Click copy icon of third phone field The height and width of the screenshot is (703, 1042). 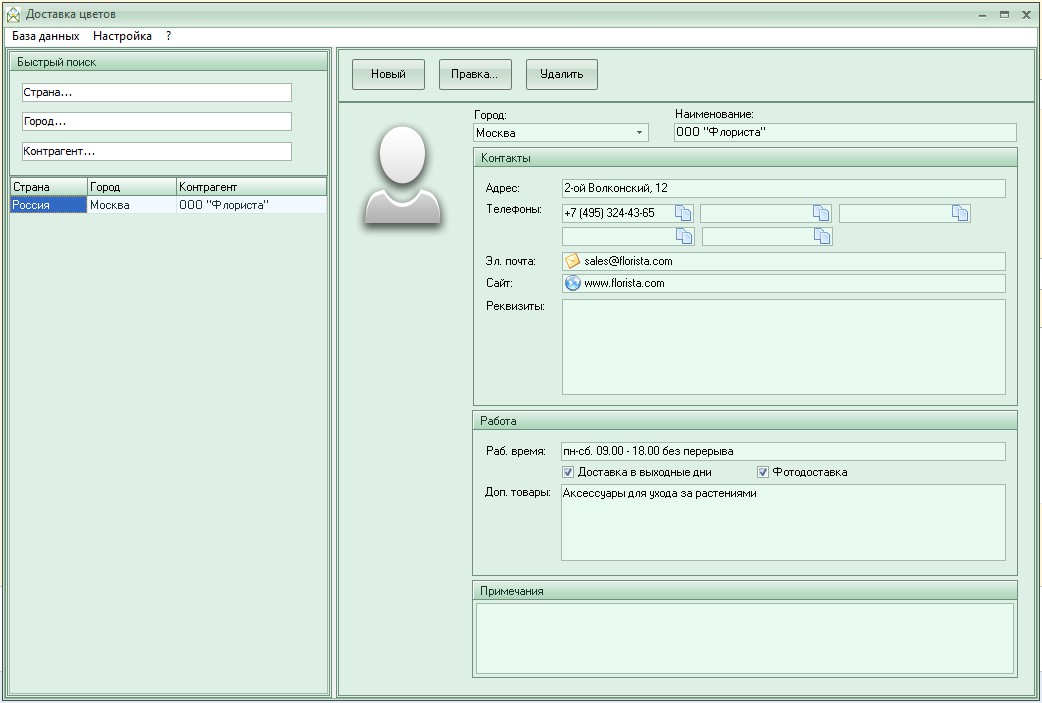(960, 213)
